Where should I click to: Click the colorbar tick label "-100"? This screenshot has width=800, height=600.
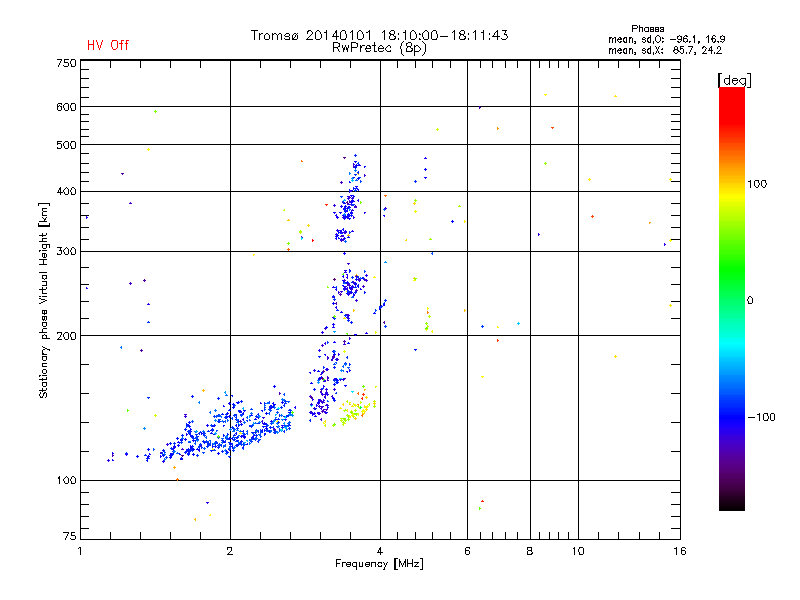click(762, 417)
